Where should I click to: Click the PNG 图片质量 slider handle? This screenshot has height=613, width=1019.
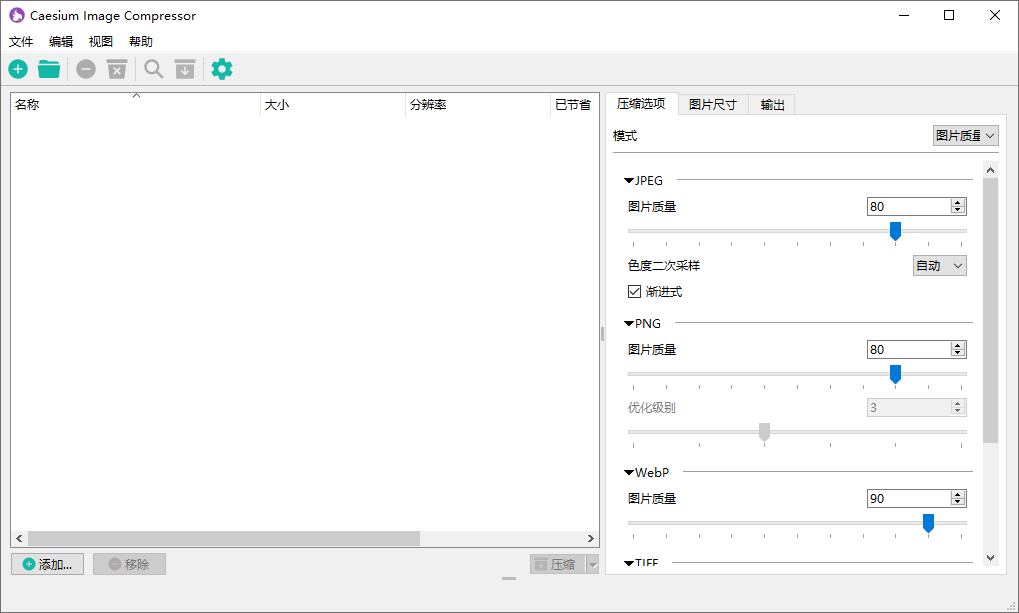click(x=896, y=374)
